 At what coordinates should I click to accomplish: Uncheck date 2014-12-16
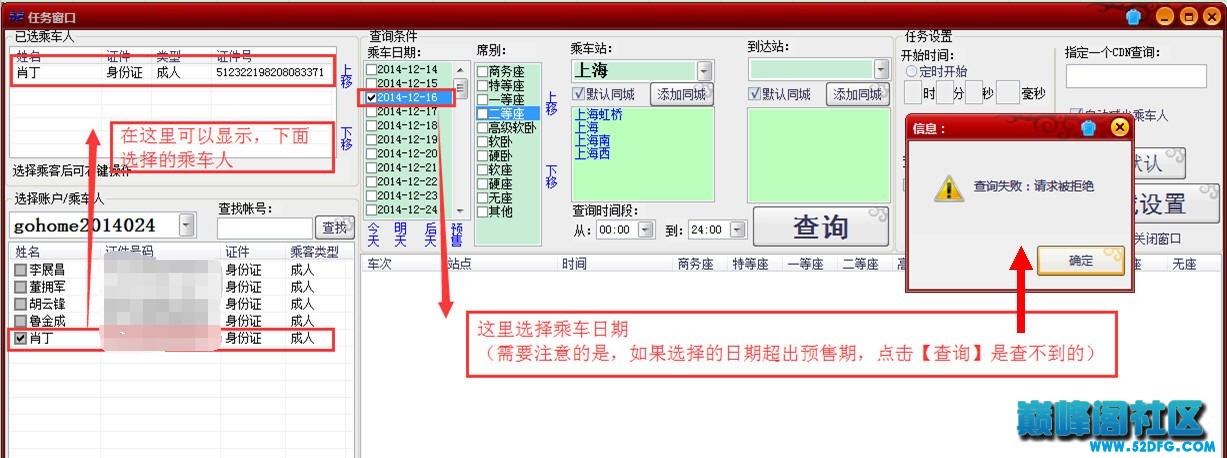pos(372,98)
